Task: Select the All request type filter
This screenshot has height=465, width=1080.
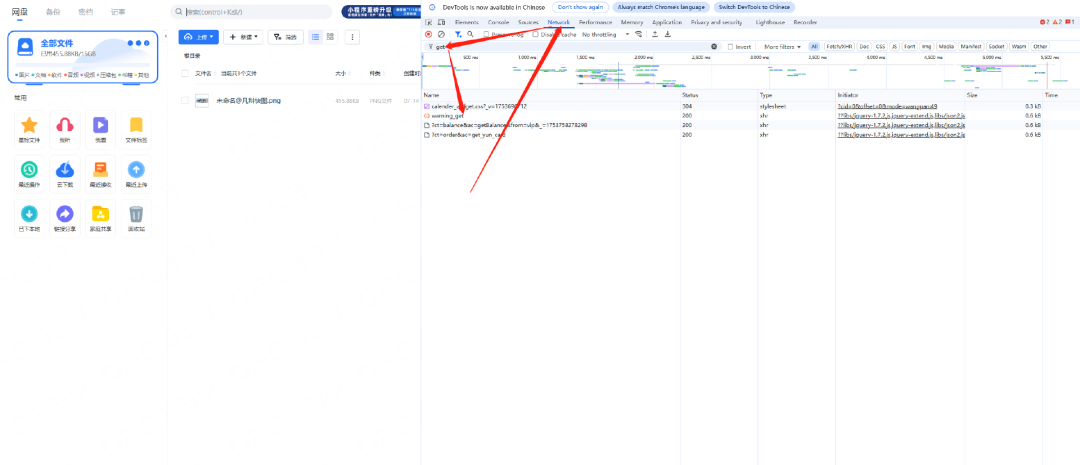Action: 815,47
